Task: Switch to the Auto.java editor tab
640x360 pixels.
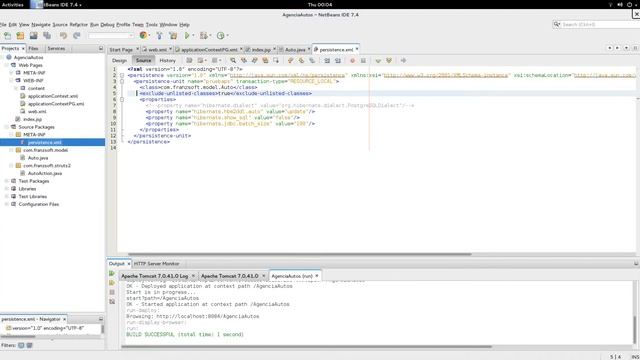Action: (295, 49)
